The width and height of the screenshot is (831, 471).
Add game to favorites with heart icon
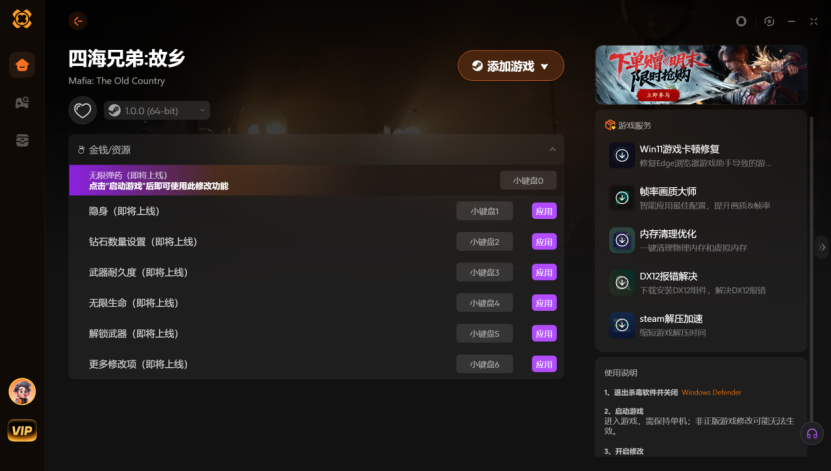83,111
